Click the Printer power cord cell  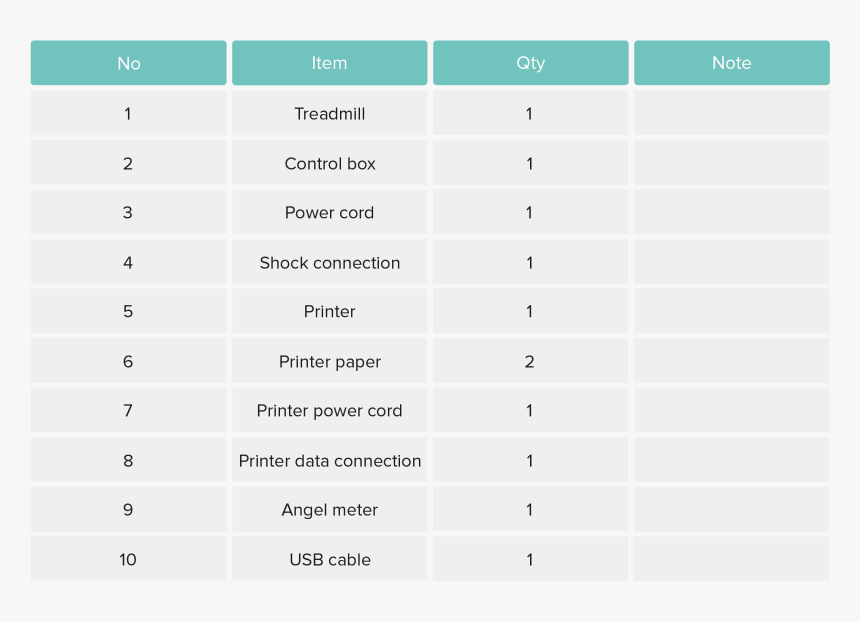coord(330,410)
